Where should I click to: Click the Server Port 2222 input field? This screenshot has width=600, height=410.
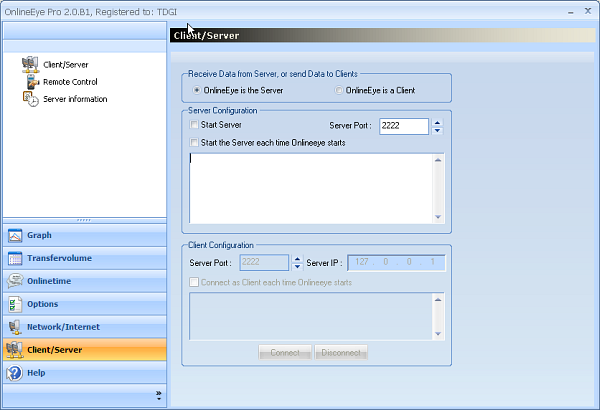pyautogui.click(x=404, y=126)
